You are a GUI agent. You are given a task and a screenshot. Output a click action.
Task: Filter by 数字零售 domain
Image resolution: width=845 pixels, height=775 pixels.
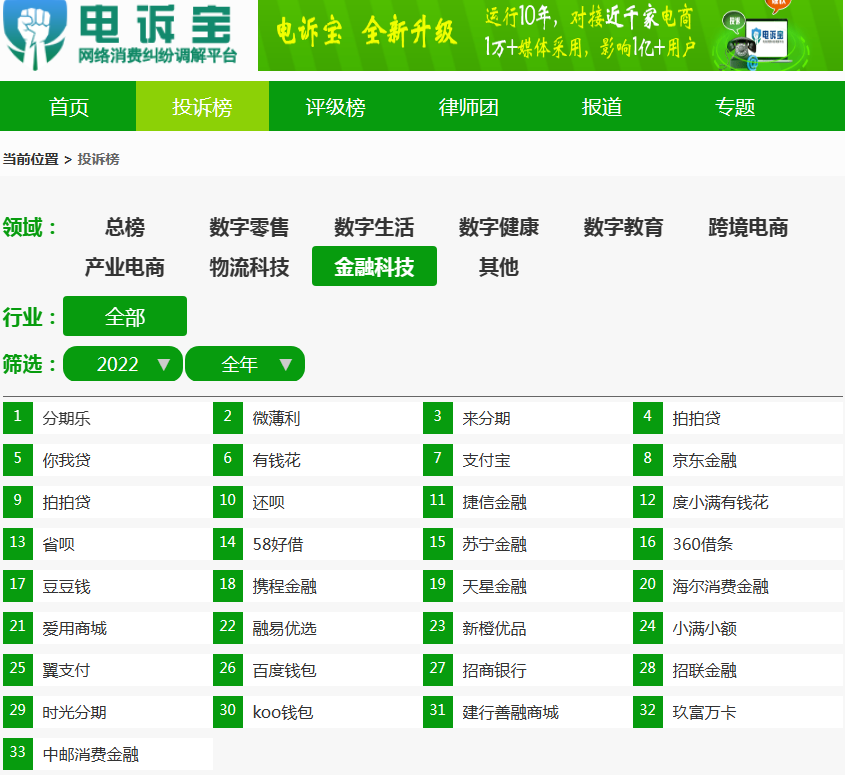coord(249,227)
